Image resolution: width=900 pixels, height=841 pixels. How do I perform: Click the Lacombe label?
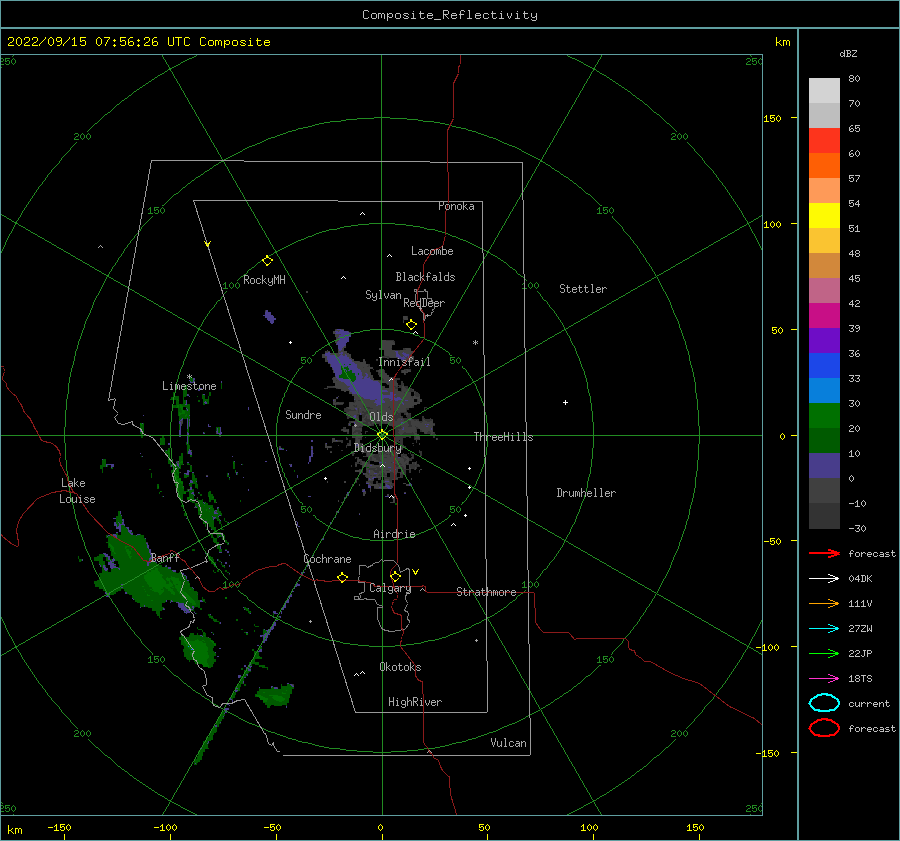[432, 251]
